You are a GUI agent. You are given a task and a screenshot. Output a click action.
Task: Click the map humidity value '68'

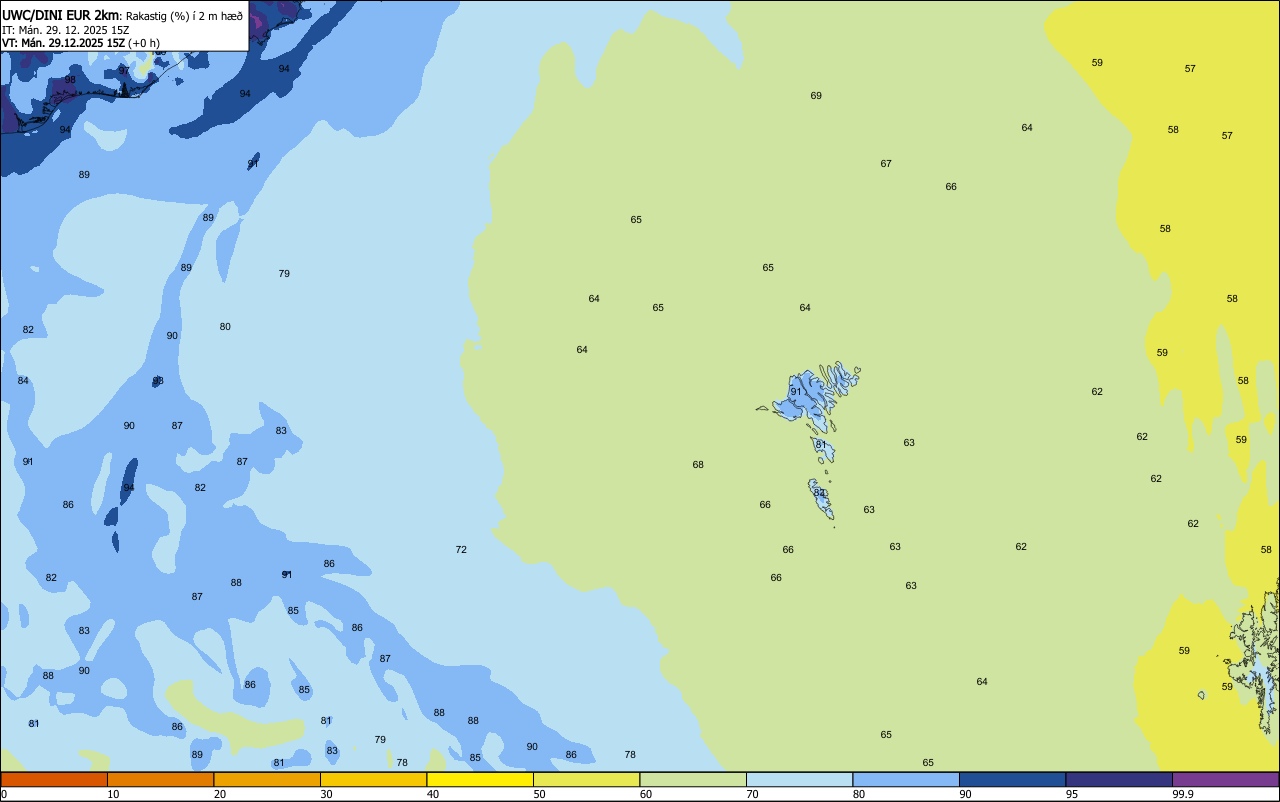tap(698, 465)
